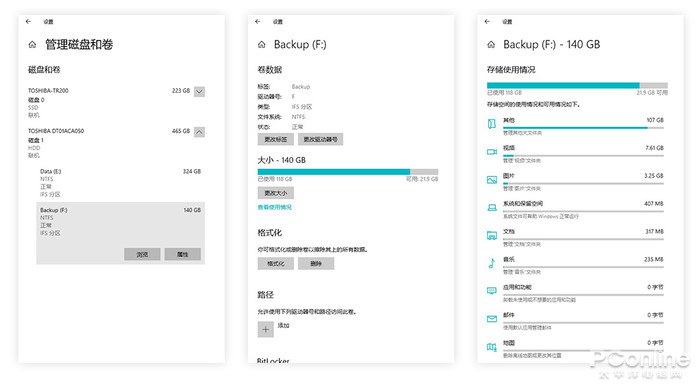Click the plus icon to 添加 a path
The image size is (700, 387).
tap(266, 329)
